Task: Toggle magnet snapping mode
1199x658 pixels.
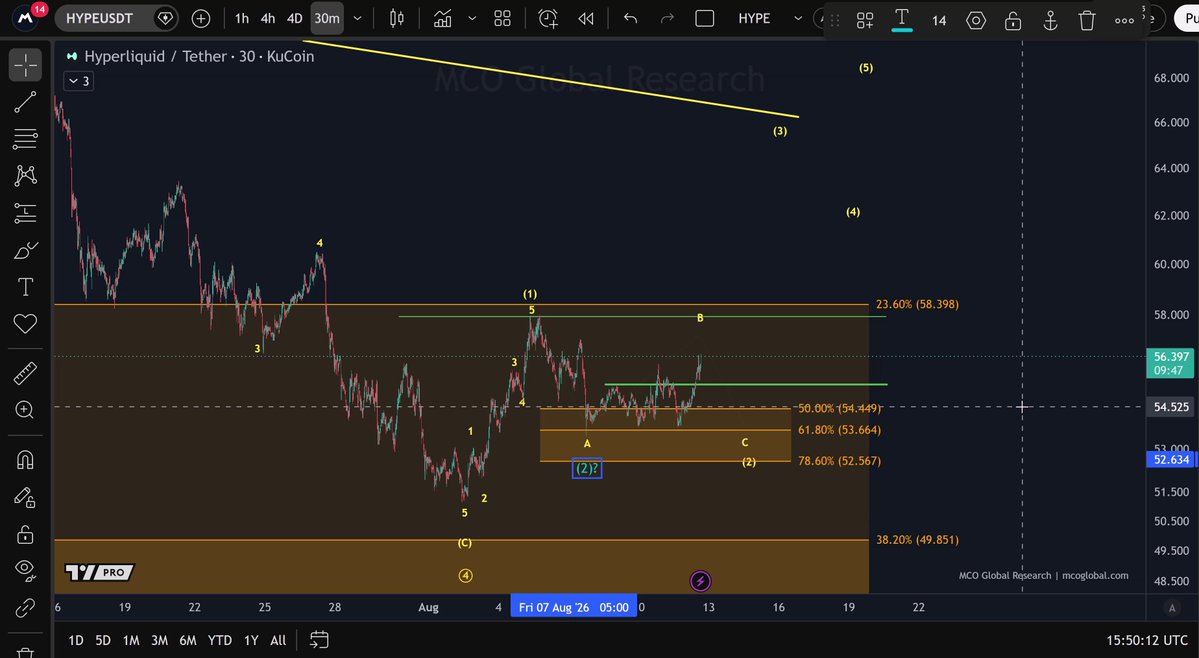Action: click(25, 460)
